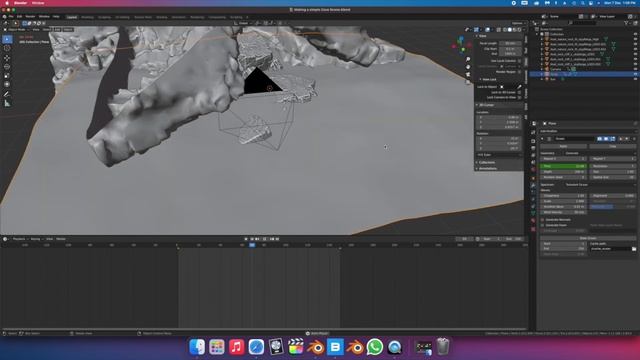Screen dimensions: 640x360
Task: Adjust the Wind Velocity slider field
Action: [x=563, y=212]
